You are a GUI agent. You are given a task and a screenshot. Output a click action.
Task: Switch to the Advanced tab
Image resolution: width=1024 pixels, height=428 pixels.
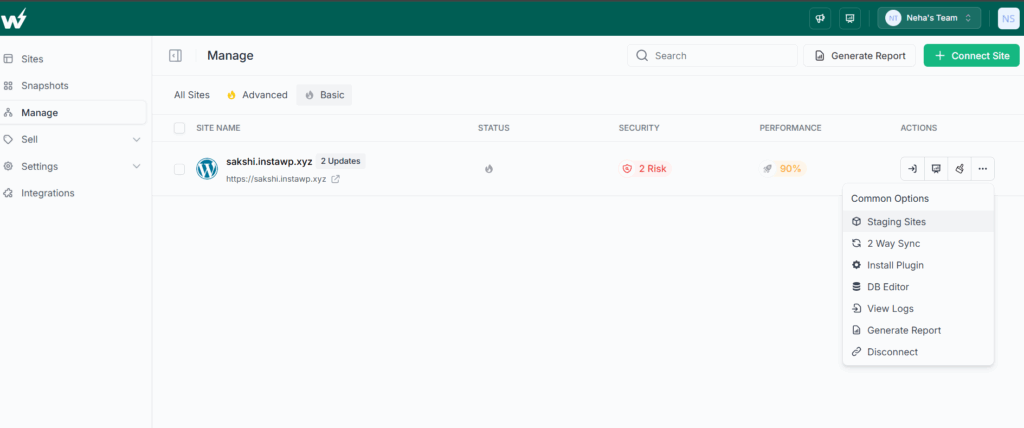pos(257,95)
